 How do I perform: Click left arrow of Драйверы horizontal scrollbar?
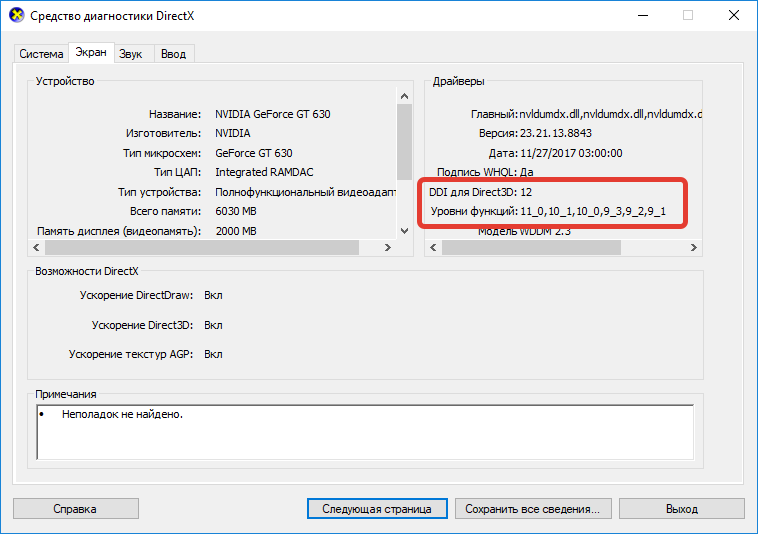point(434,247)
